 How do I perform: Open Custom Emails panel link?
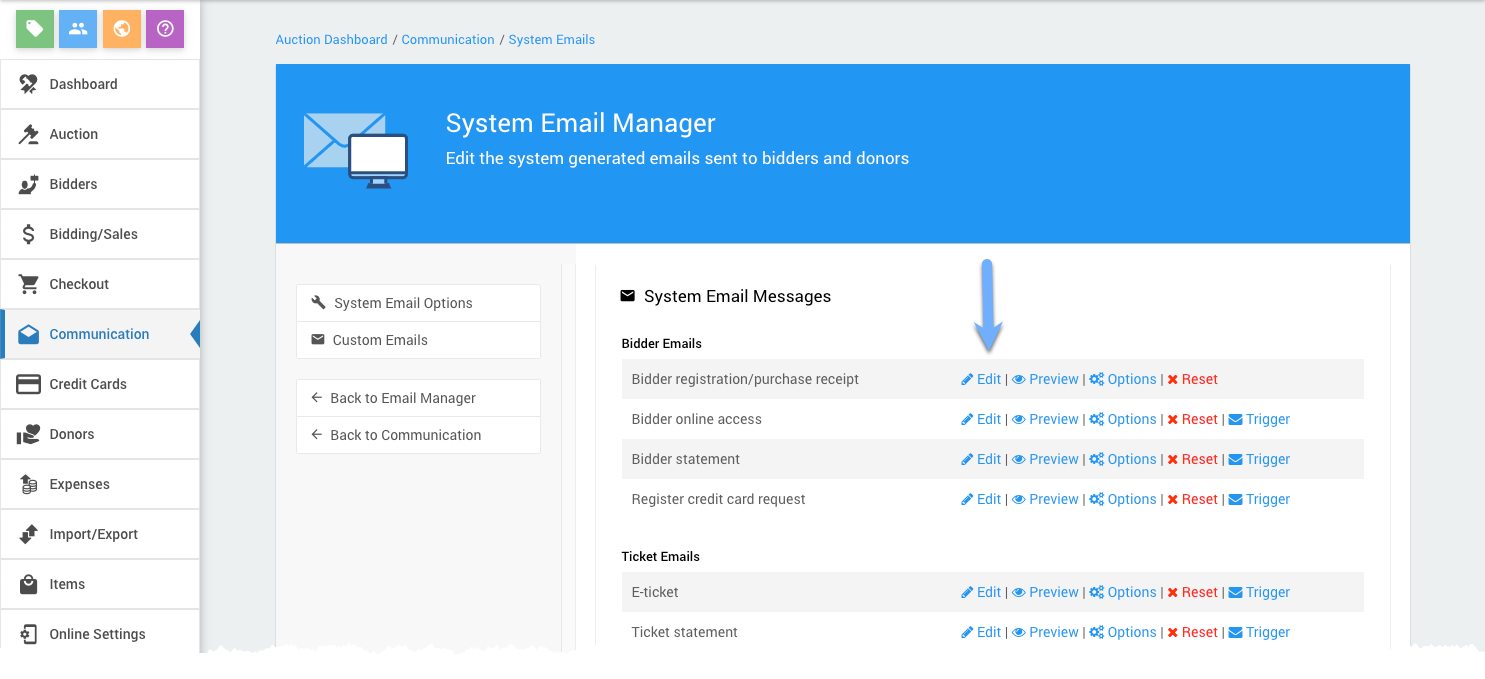(x=380, y=340)
